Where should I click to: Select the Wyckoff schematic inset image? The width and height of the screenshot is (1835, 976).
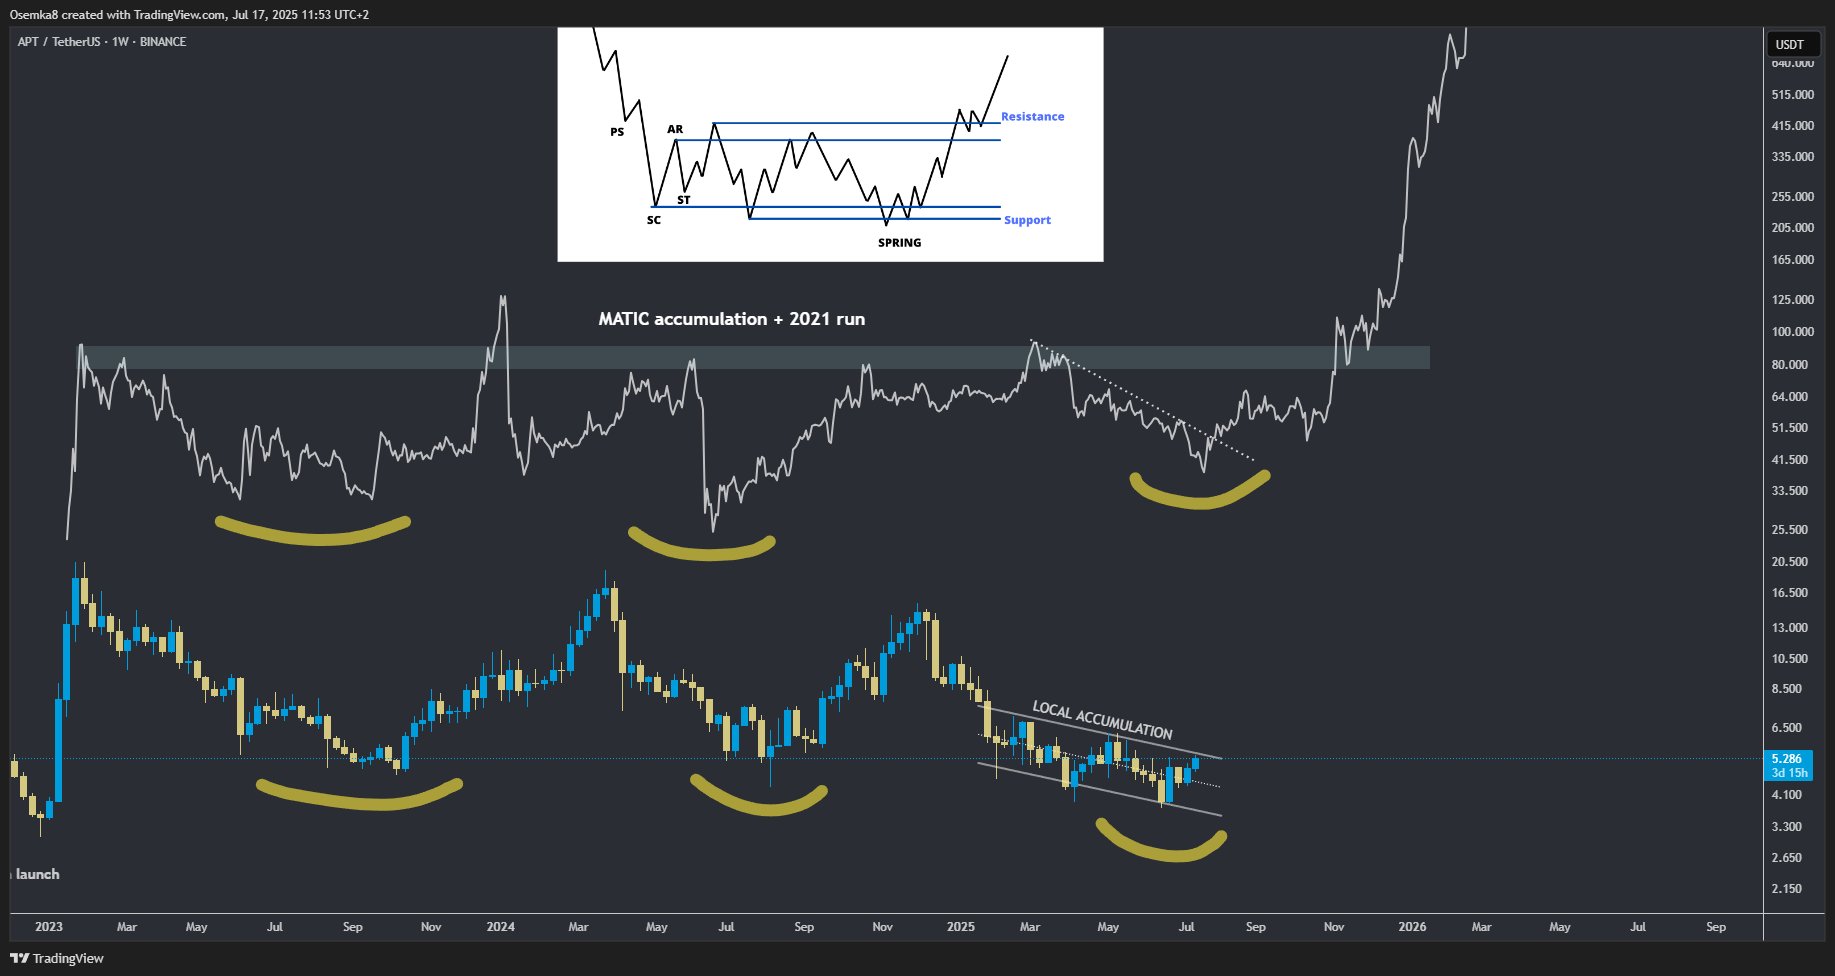pyautogui.click(x=830, y=144)
